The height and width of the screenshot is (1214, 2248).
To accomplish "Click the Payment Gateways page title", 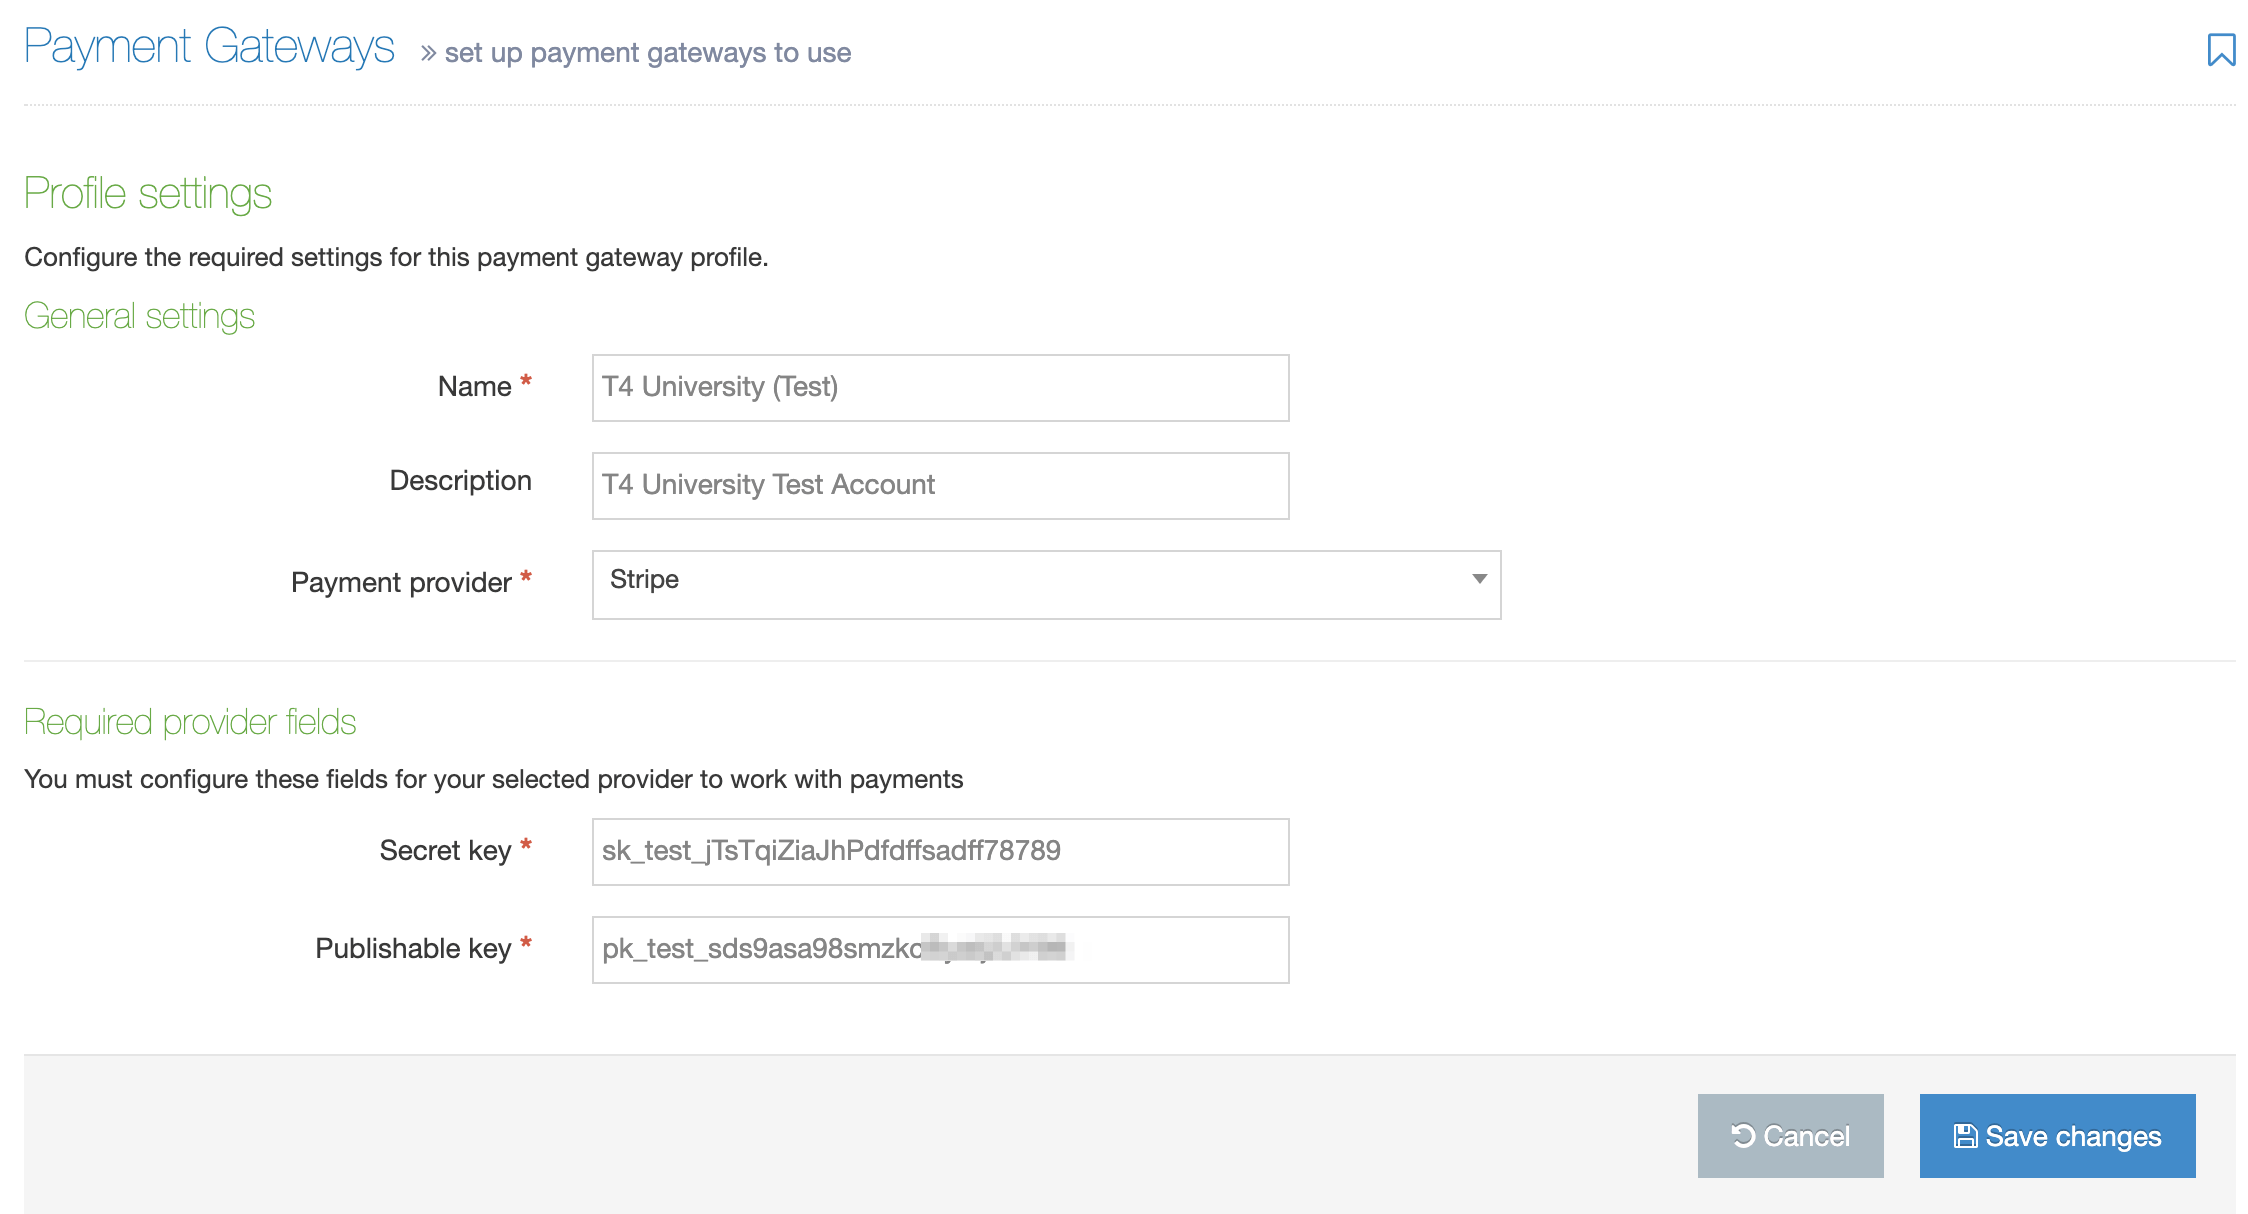I will click(x=209, y=47).
